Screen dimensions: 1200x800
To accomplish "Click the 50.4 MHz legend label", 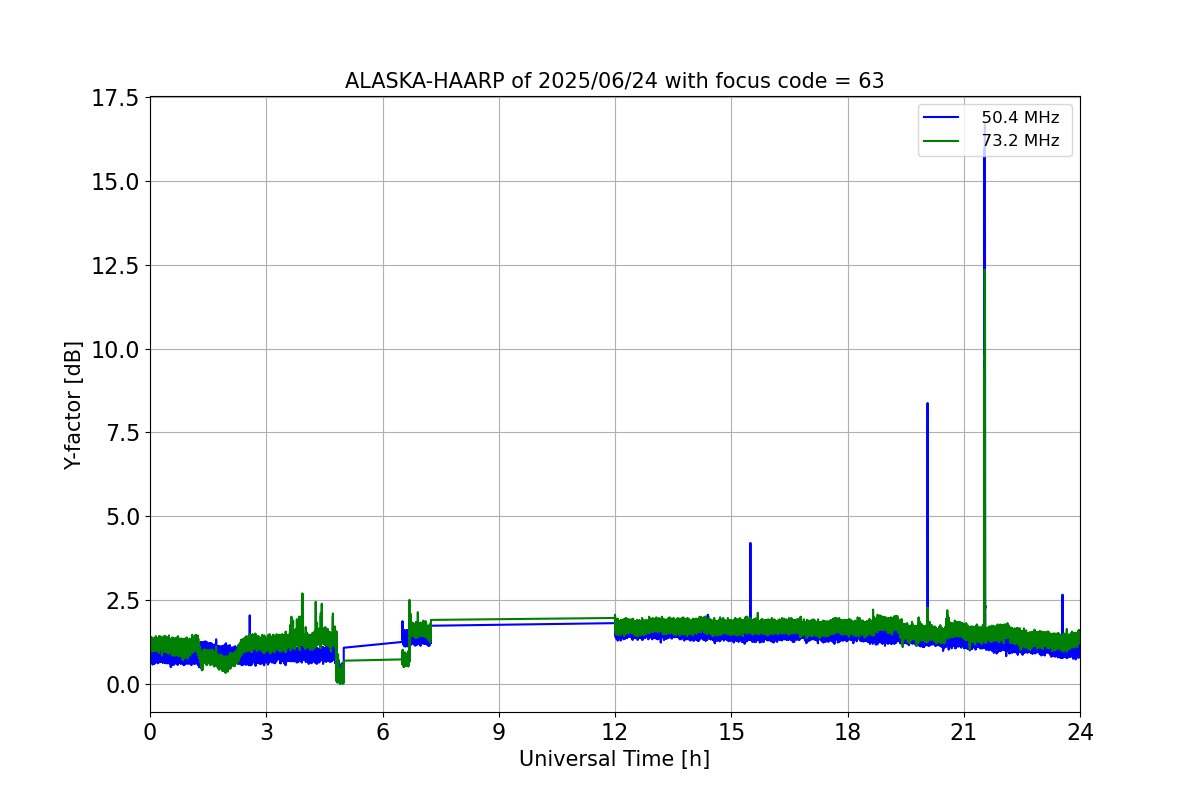I will pyautogui.click(x=1020, y=118).
